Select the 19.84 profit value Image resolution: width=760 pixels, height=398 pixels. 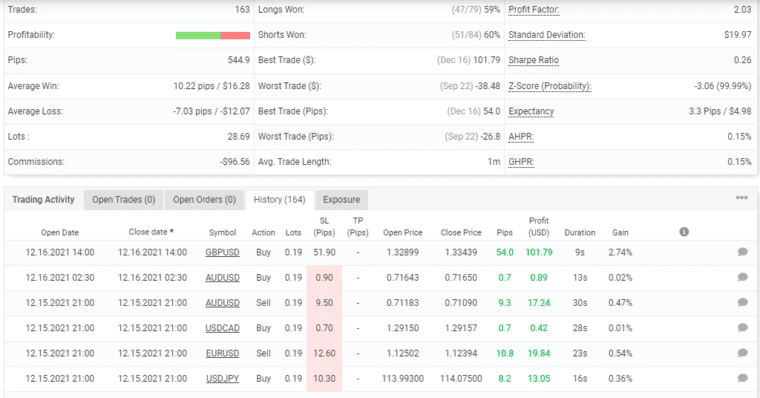(539, 353)
